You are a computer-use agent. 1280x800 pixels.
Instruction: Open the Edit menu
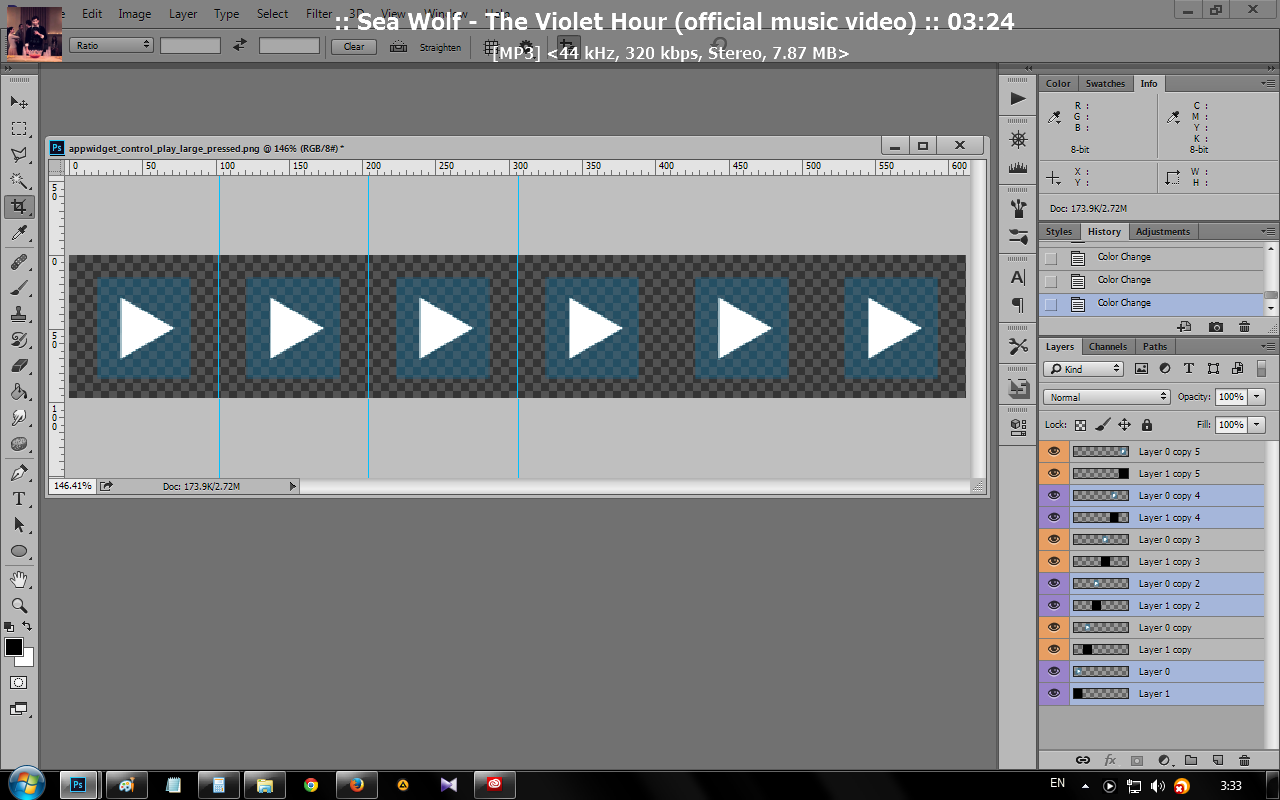pyautogui.click(x=92, y=14)
